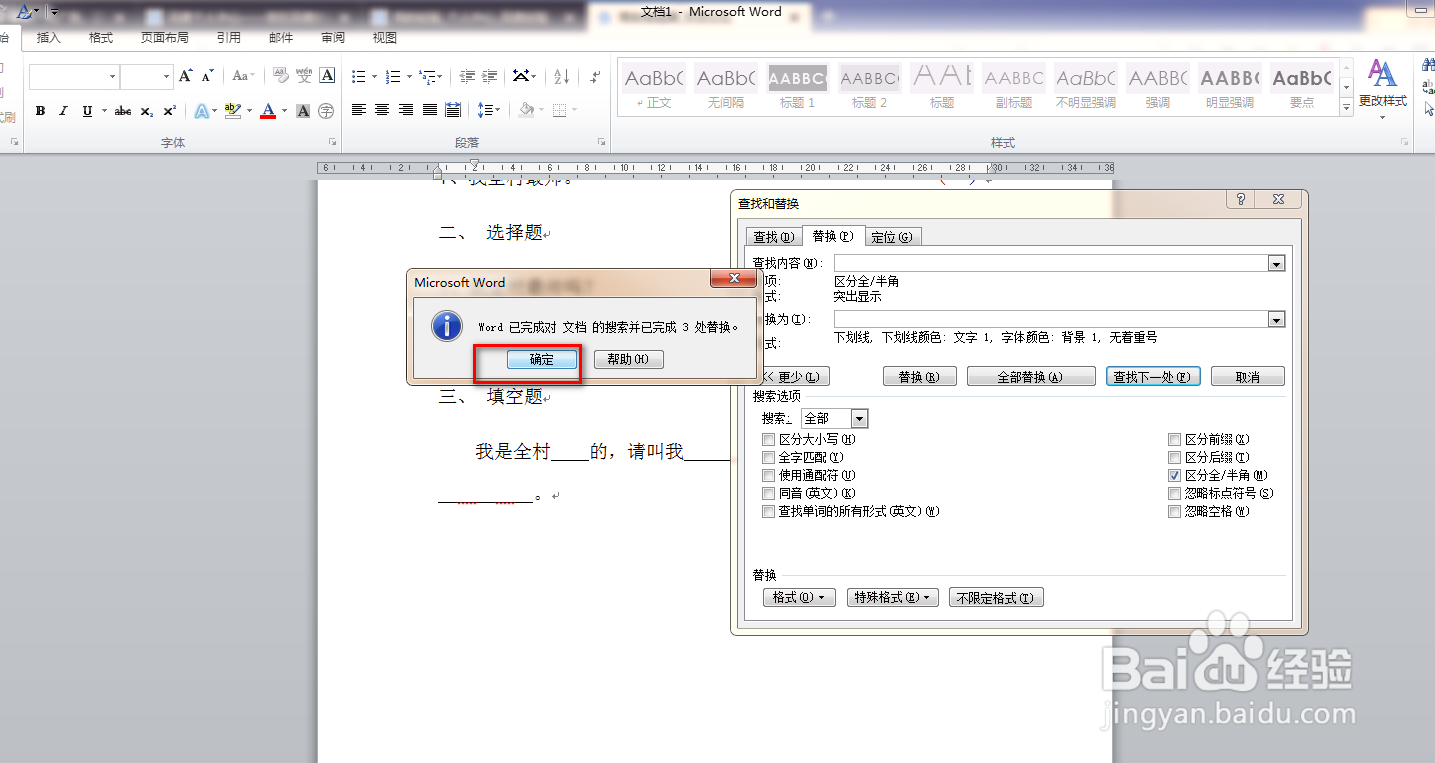Click 帮助 button in message box

pos(628,359)
